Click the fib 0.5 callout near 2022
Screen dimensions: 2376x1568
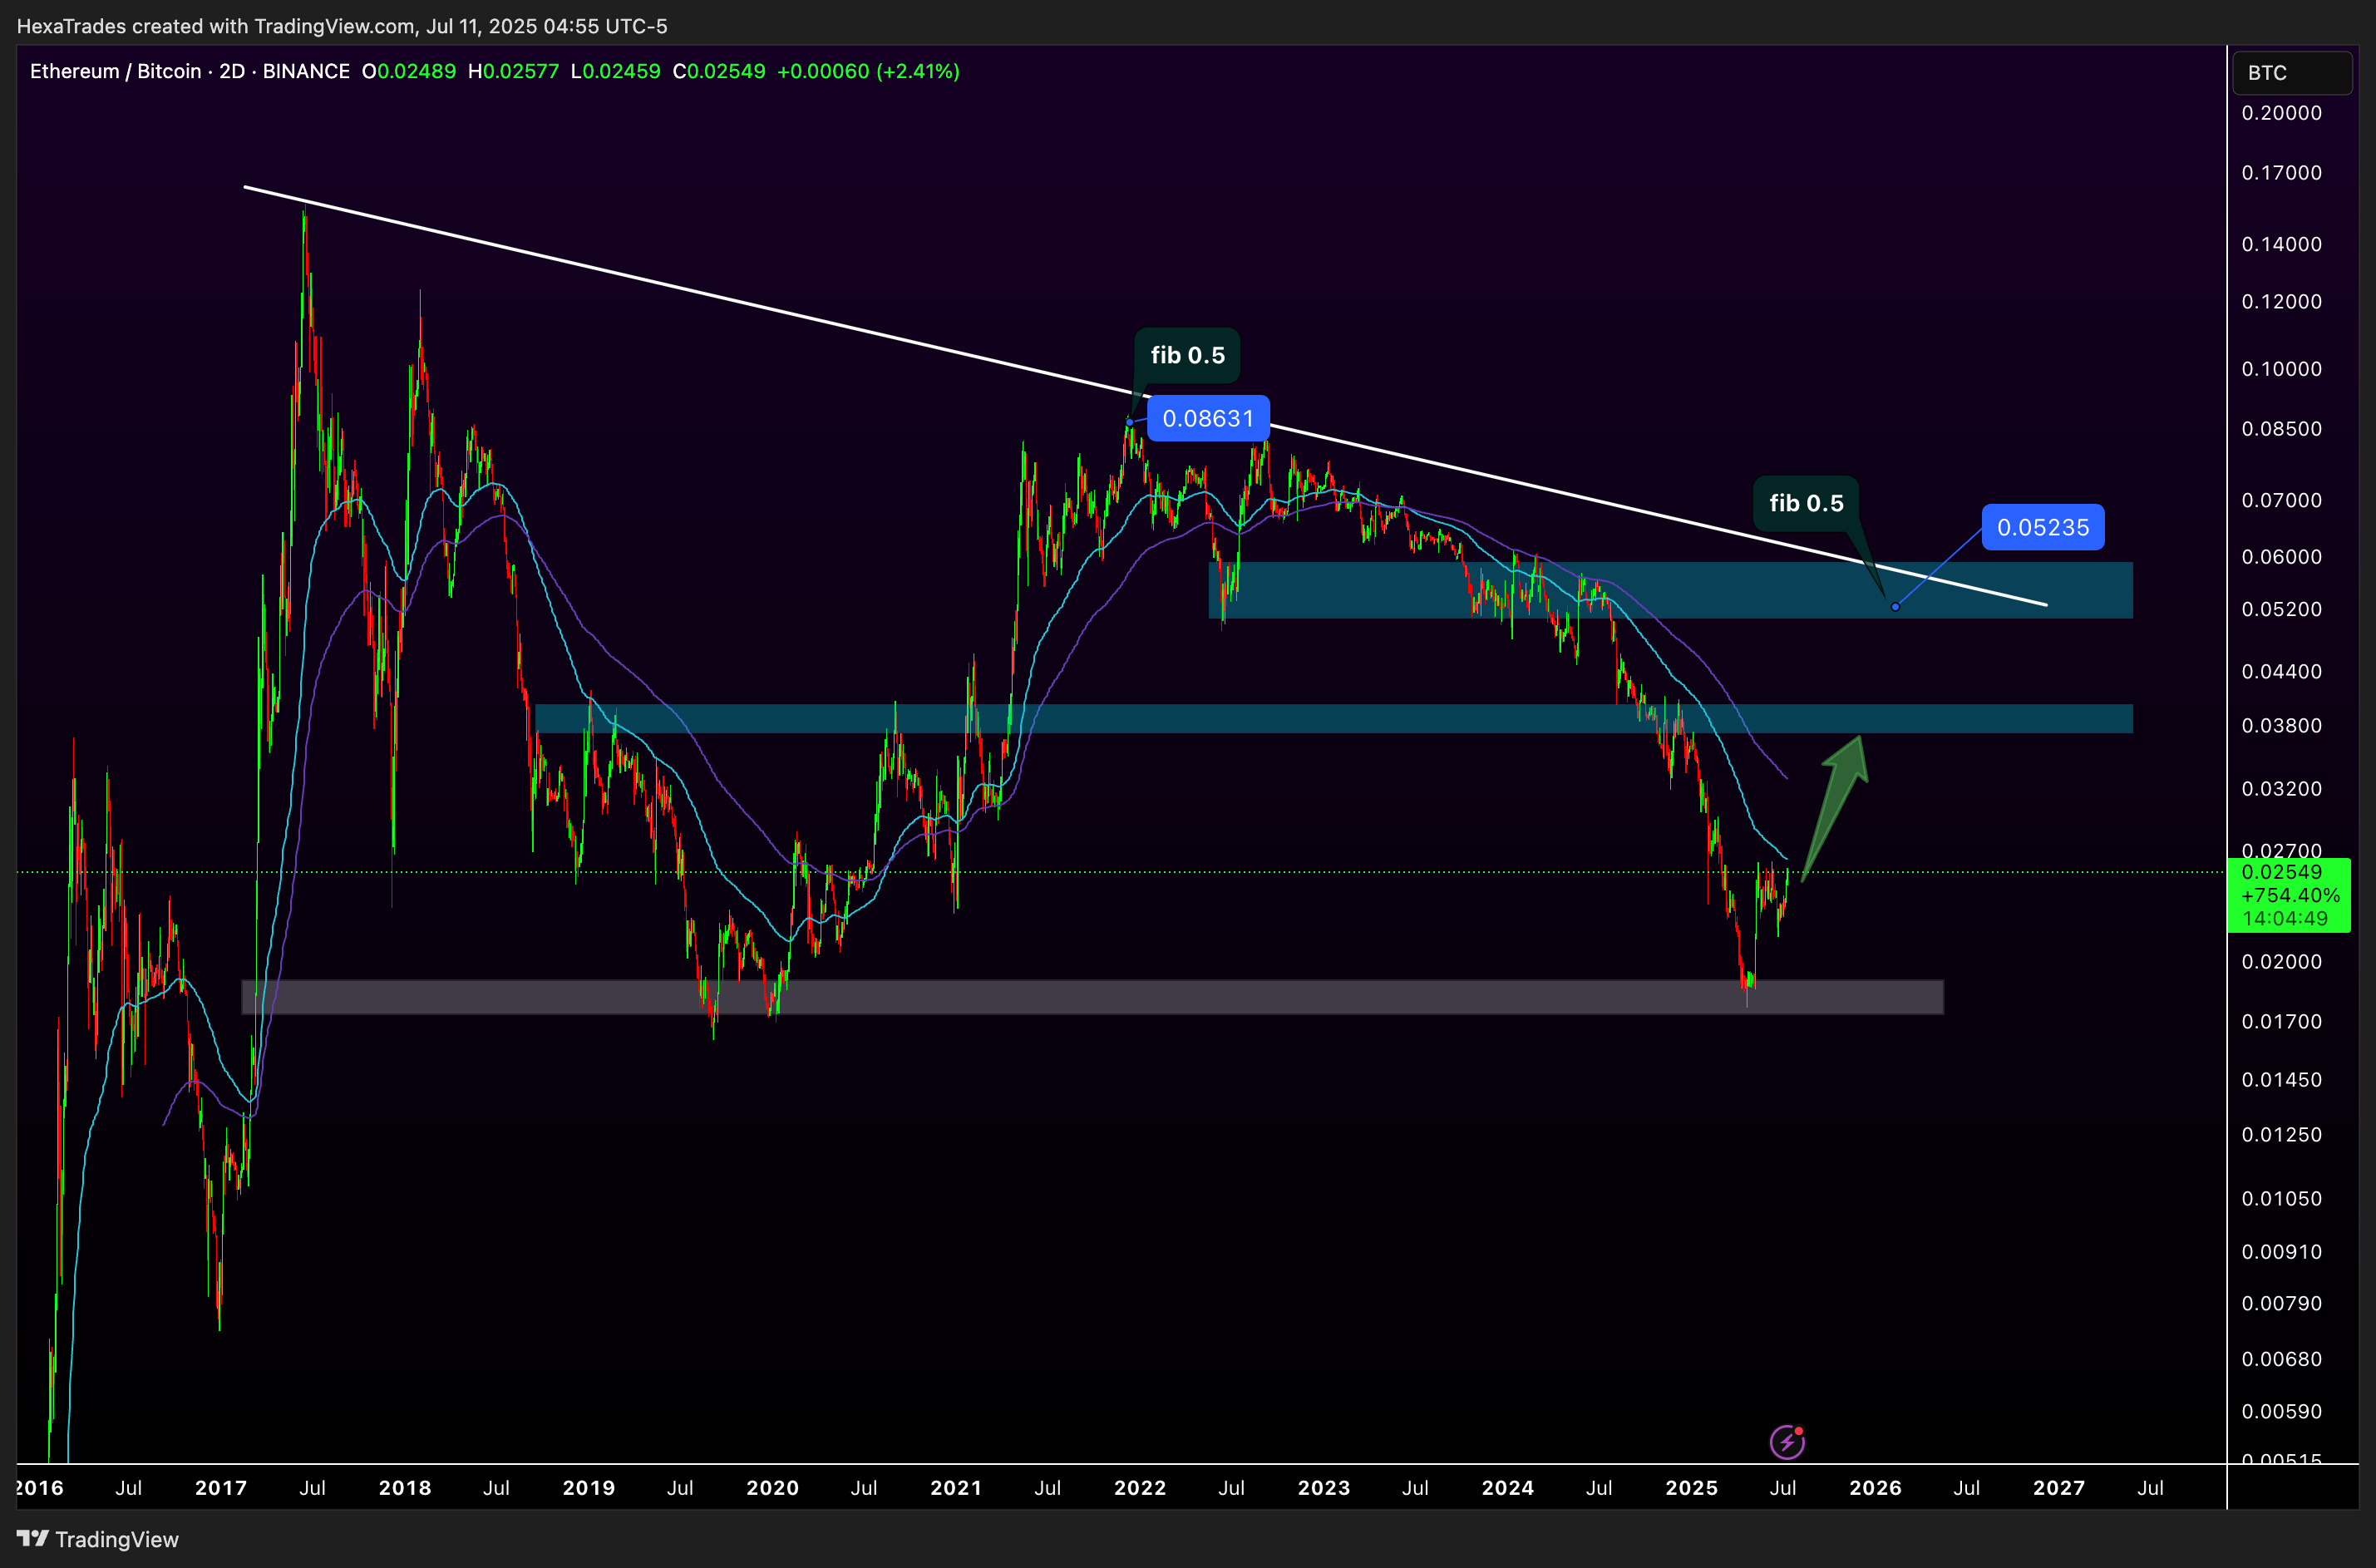(x=1187, y=355)
